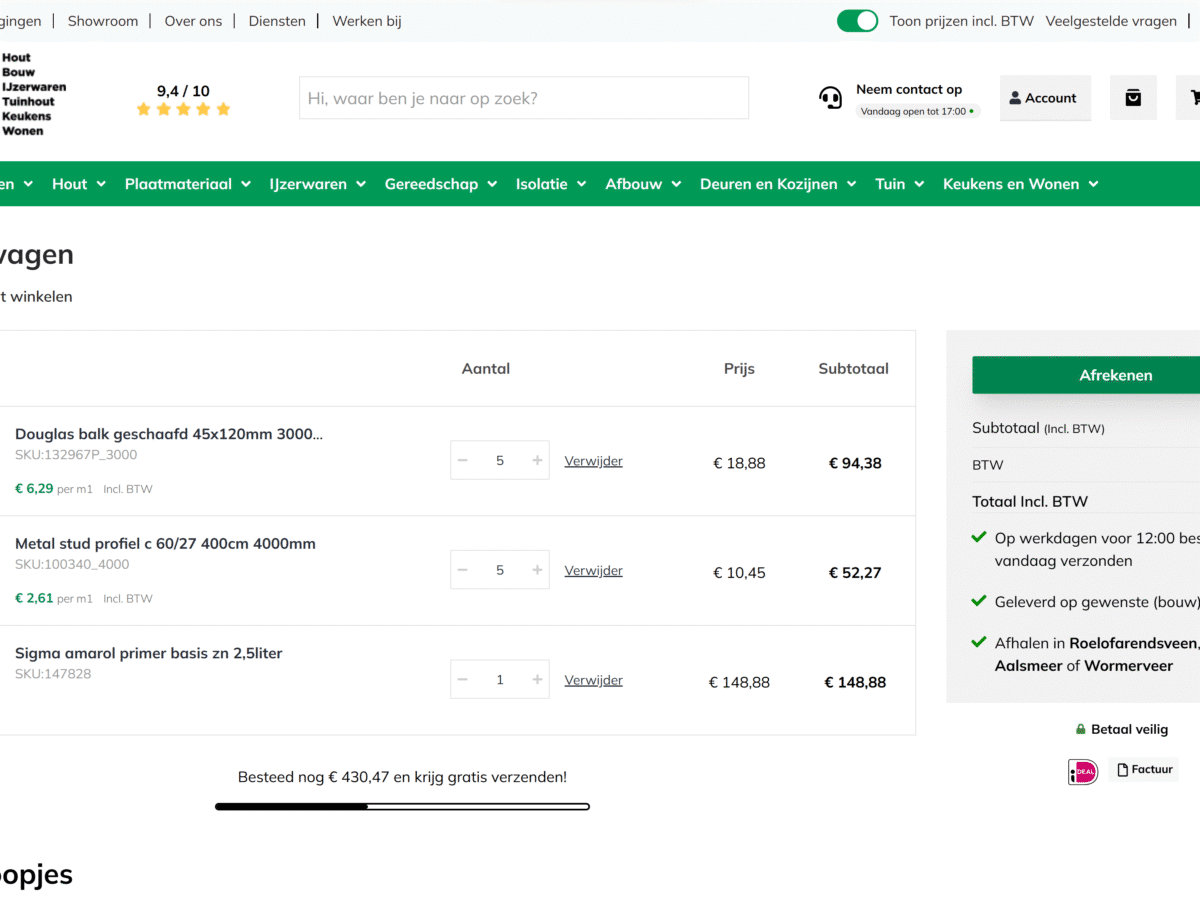Click the five-star rating icons

tap(183, 109)
